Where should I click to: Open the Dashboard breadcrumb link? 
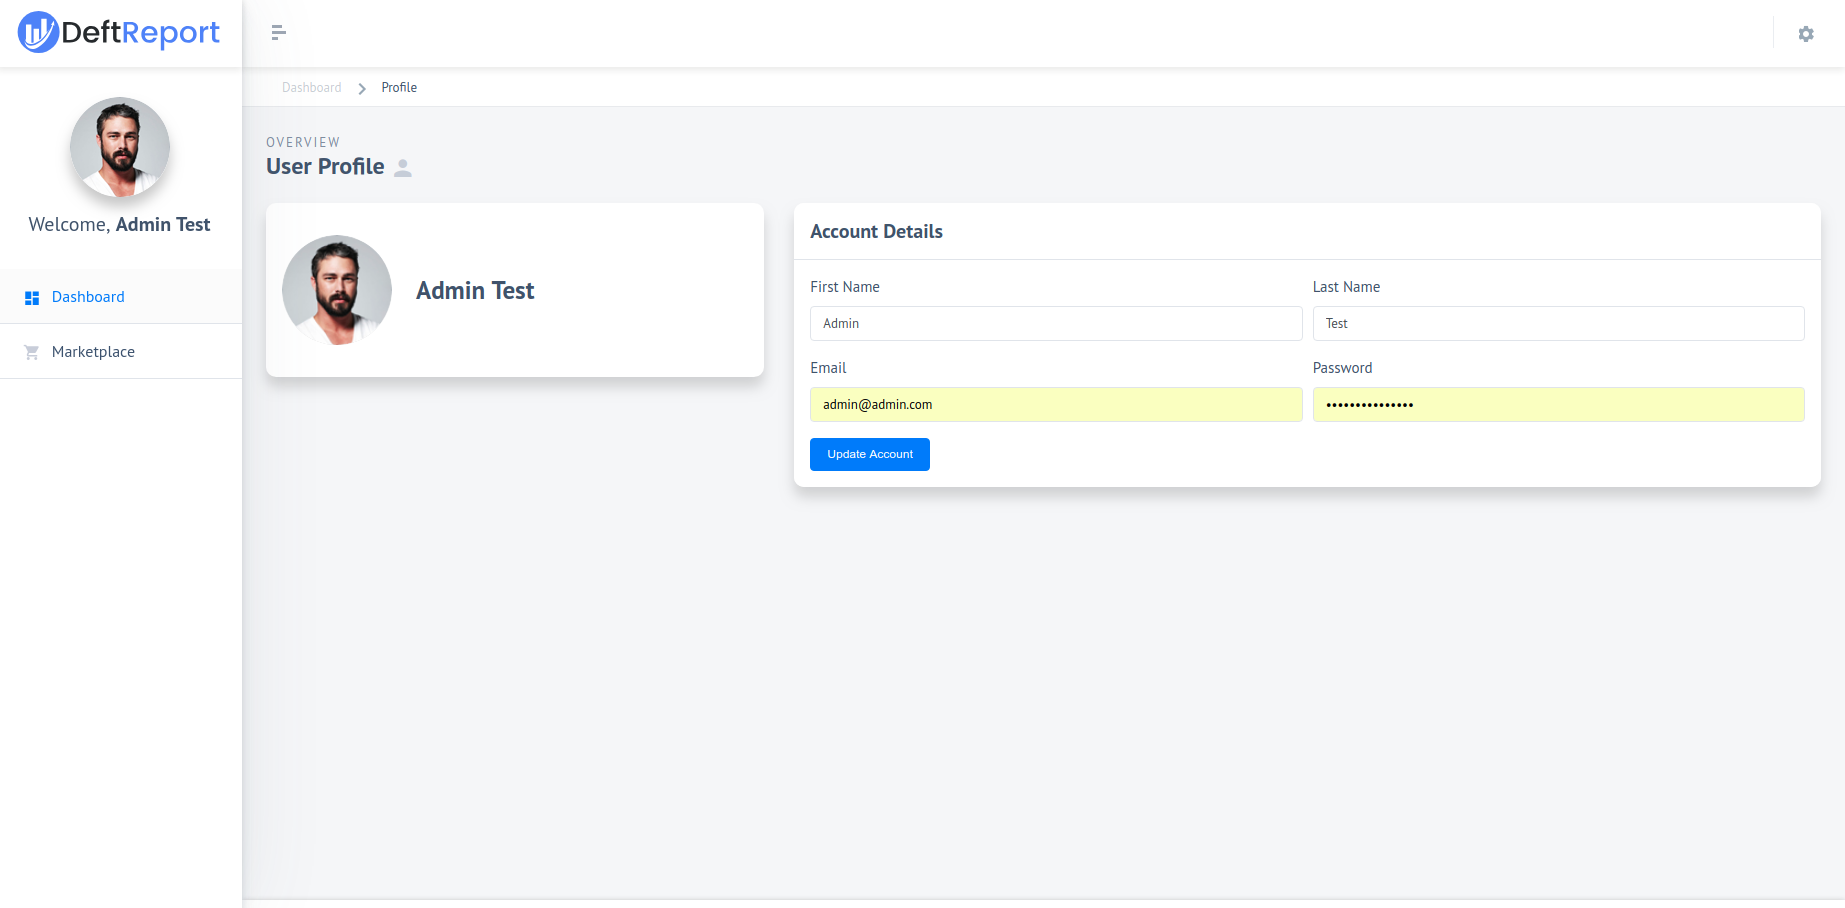[311, 87]
